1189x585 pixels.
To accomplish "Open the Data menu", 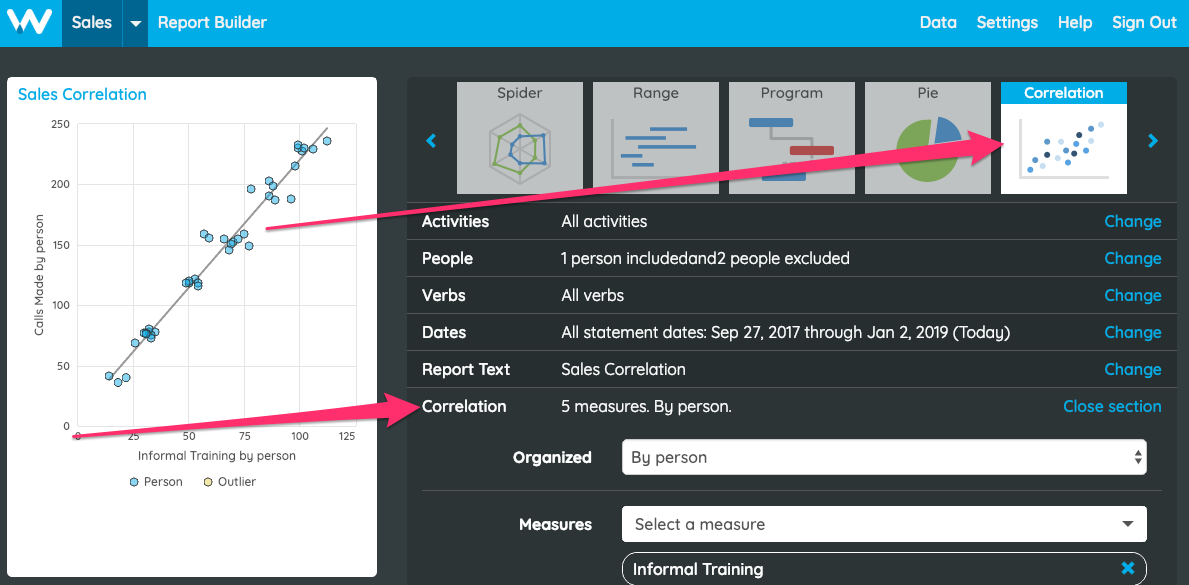I will point(938,22).
